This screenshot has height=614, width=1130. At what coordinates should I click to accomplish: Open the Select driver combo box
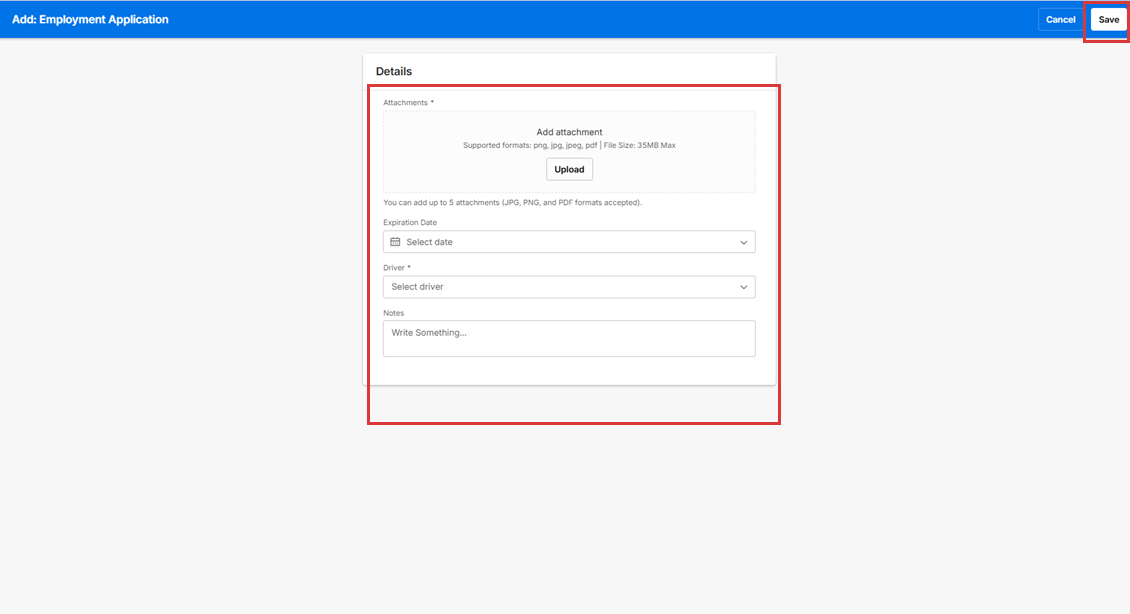[x=560, y=287]
